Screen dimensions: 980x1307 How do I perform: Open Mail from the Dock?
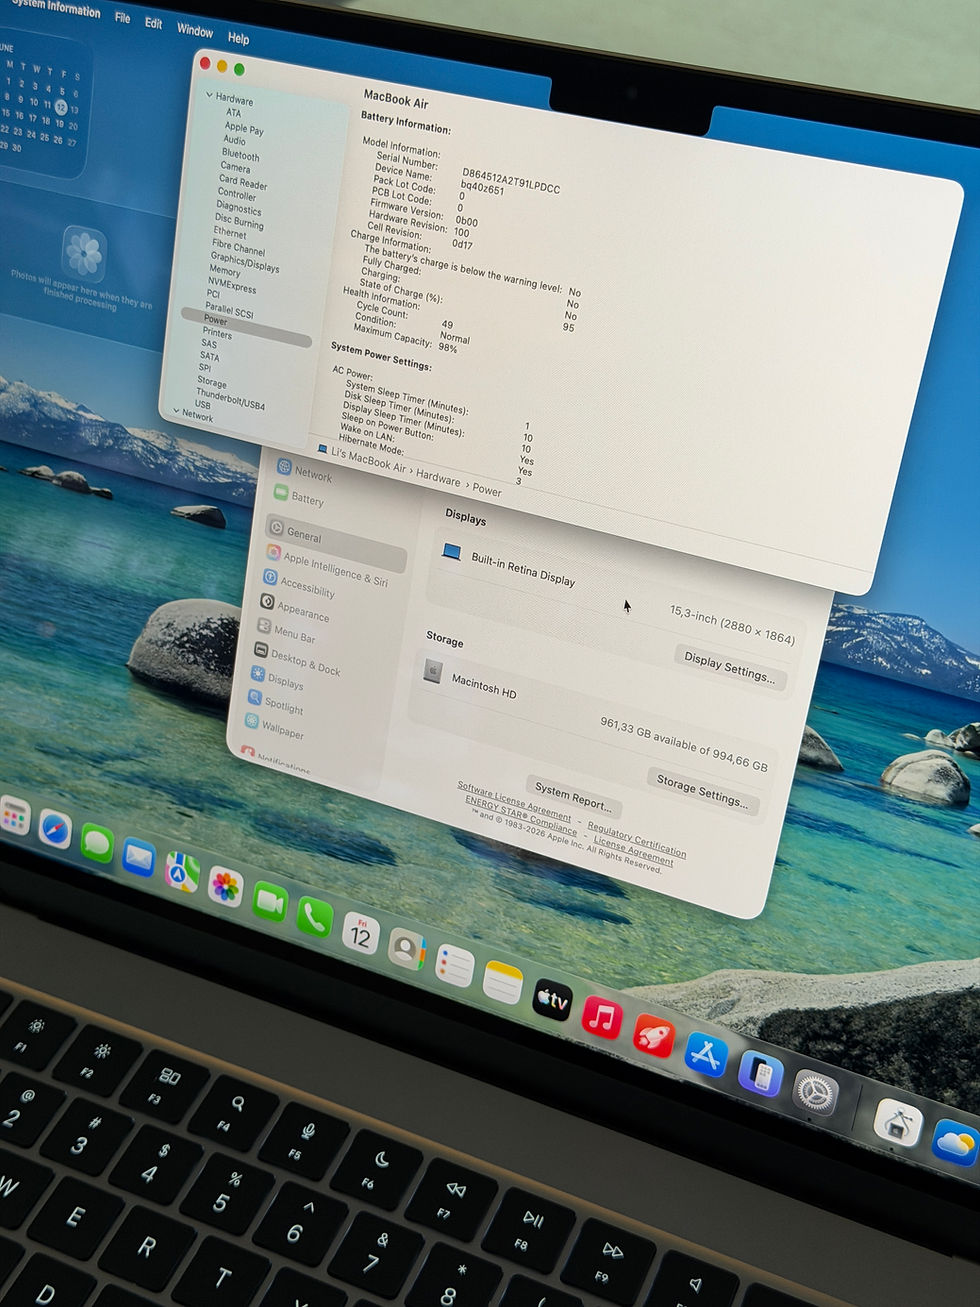138,857
